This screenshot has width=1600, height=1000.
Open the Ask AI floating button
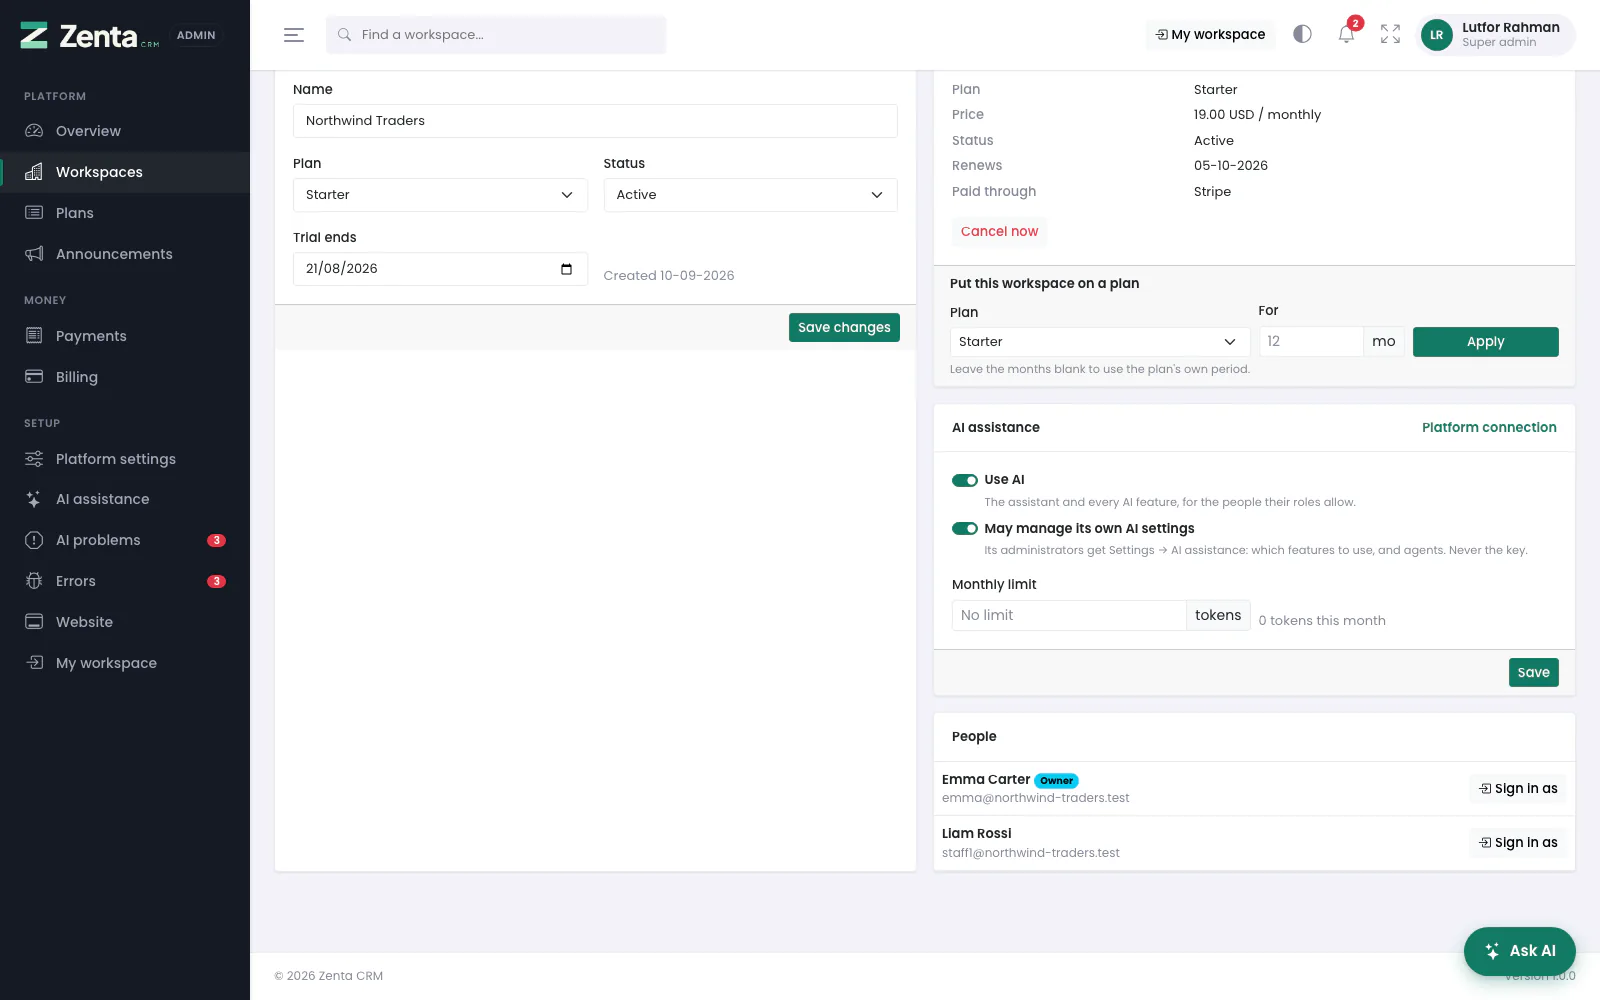coord(1519,951)
